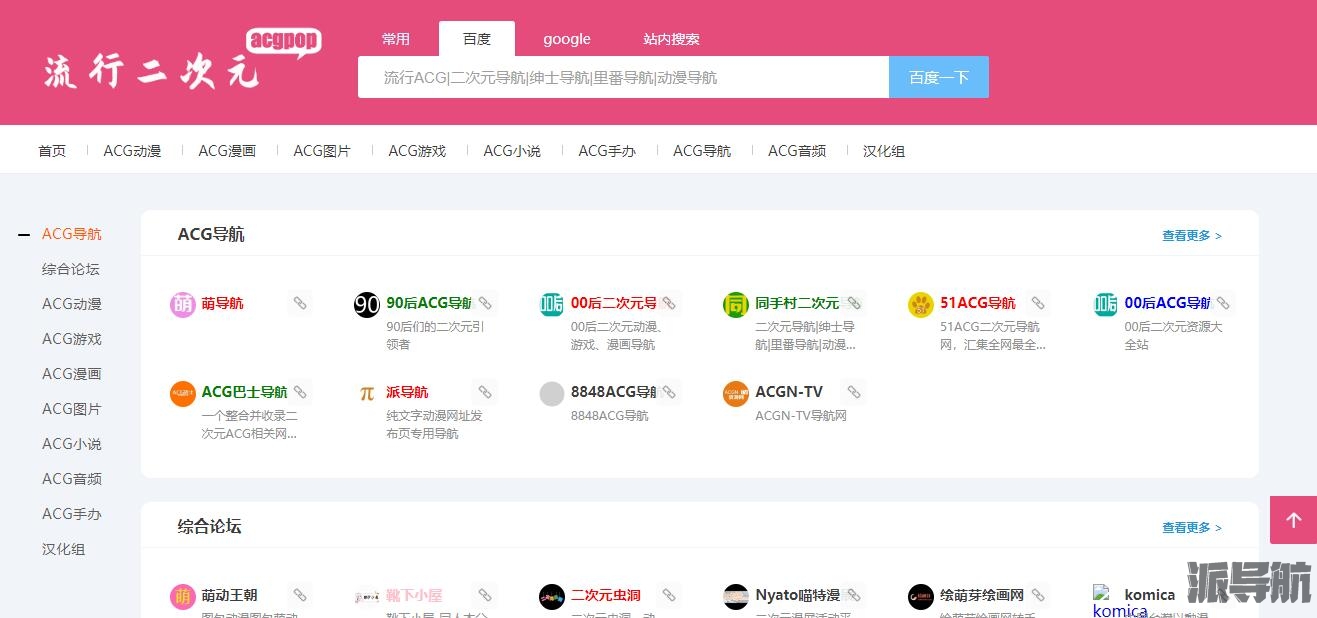Click the link icon beside 派导航

[485, 392]
